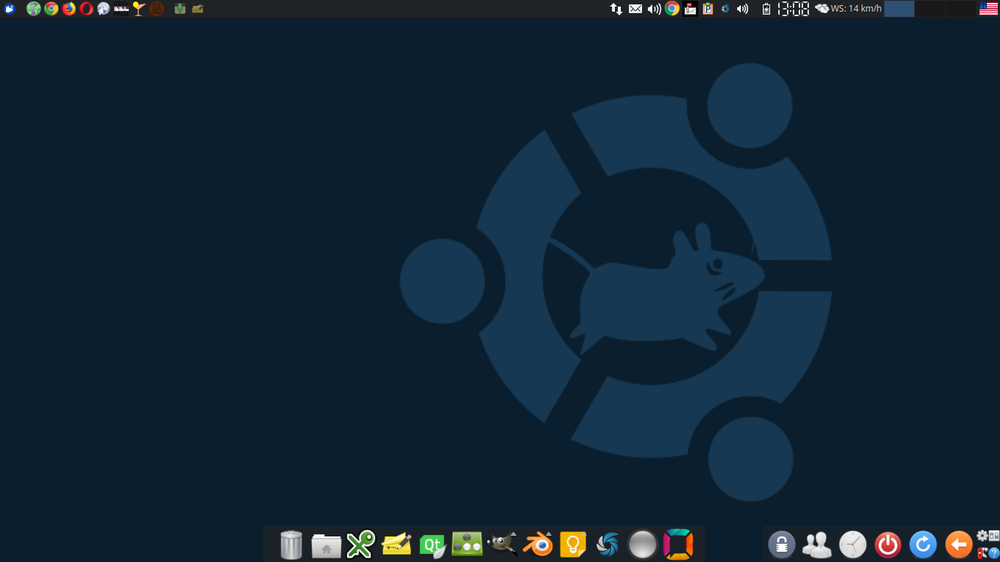Launch the green-purple globe icon in top panel
This screenshot has height=562, width=1000.
33,9
